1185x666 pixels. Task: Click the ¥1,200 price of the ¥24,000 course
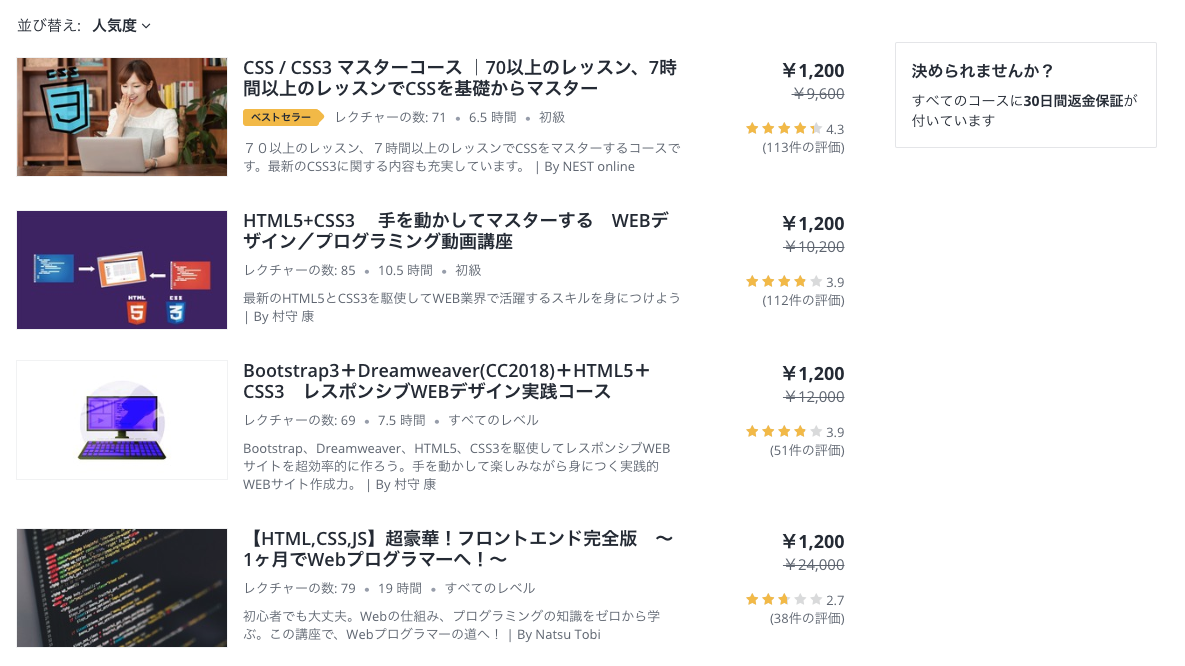click(813, 541)
